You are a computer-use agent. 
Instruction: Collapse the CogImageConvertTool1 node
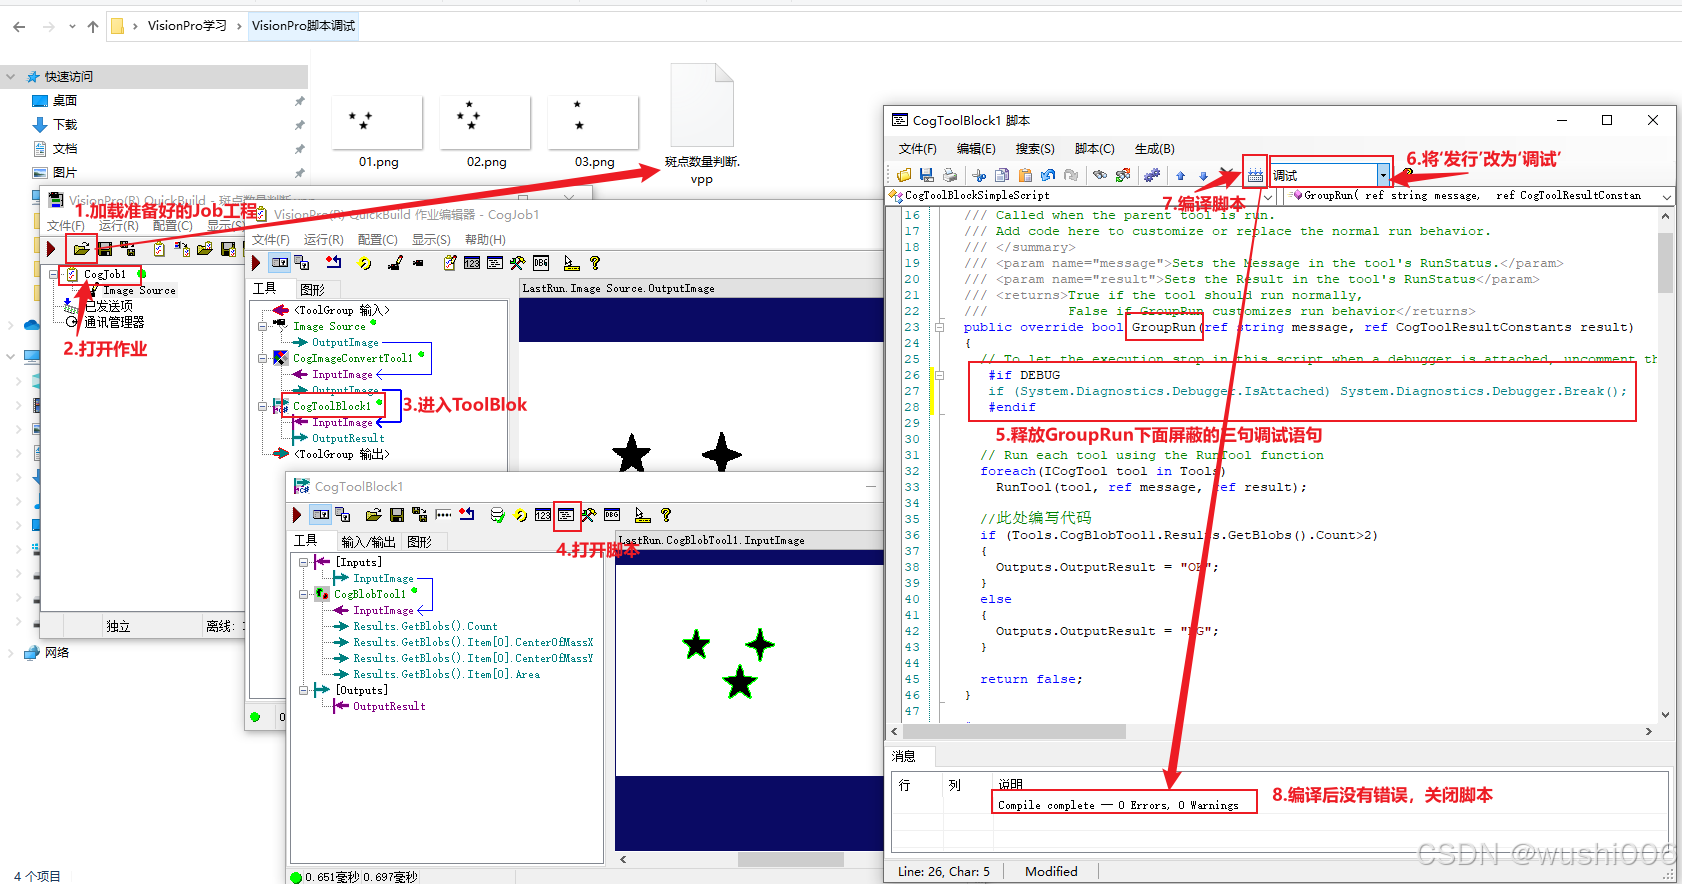pyautogui.click(x=263, y=358)
